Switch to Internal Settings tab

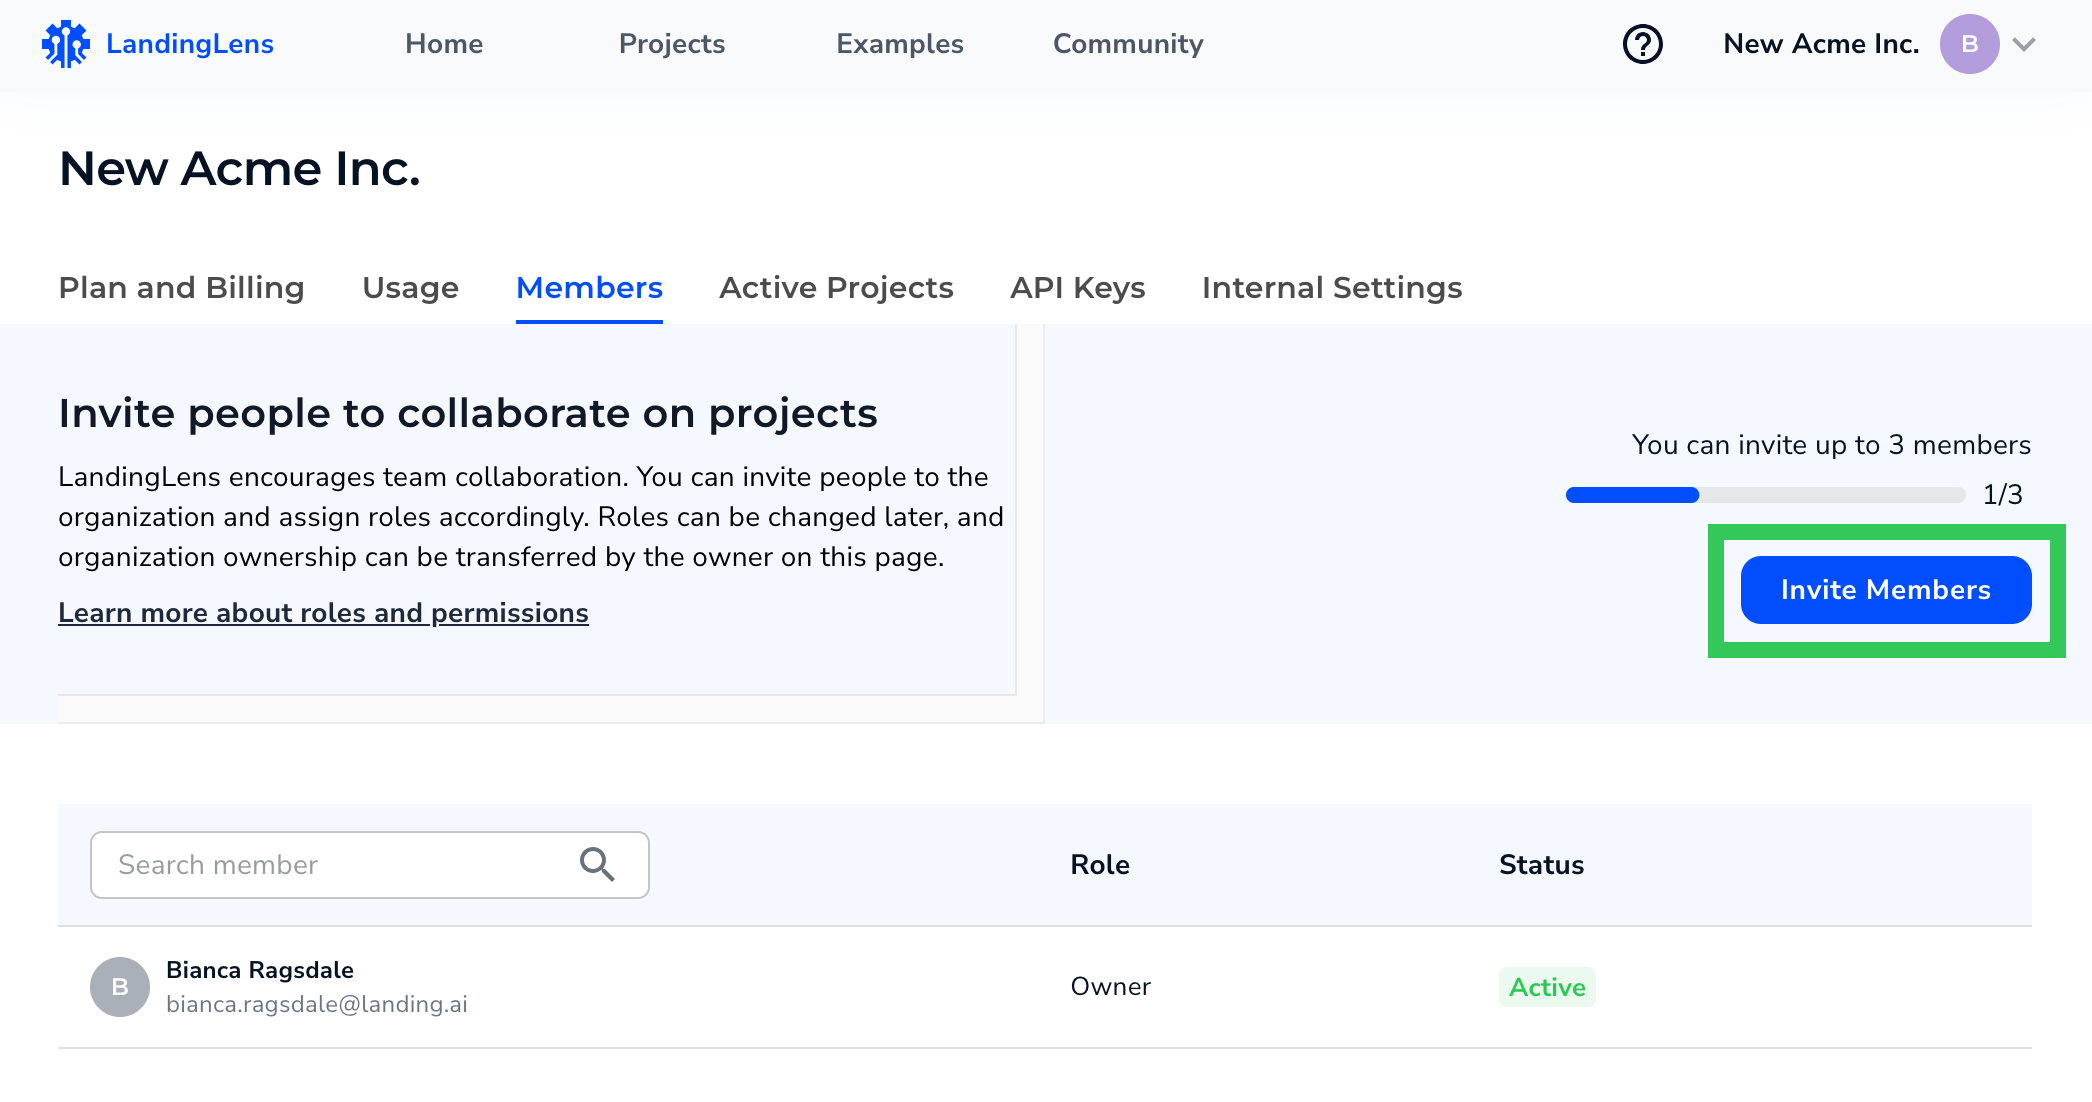(x=1332, y=288)
